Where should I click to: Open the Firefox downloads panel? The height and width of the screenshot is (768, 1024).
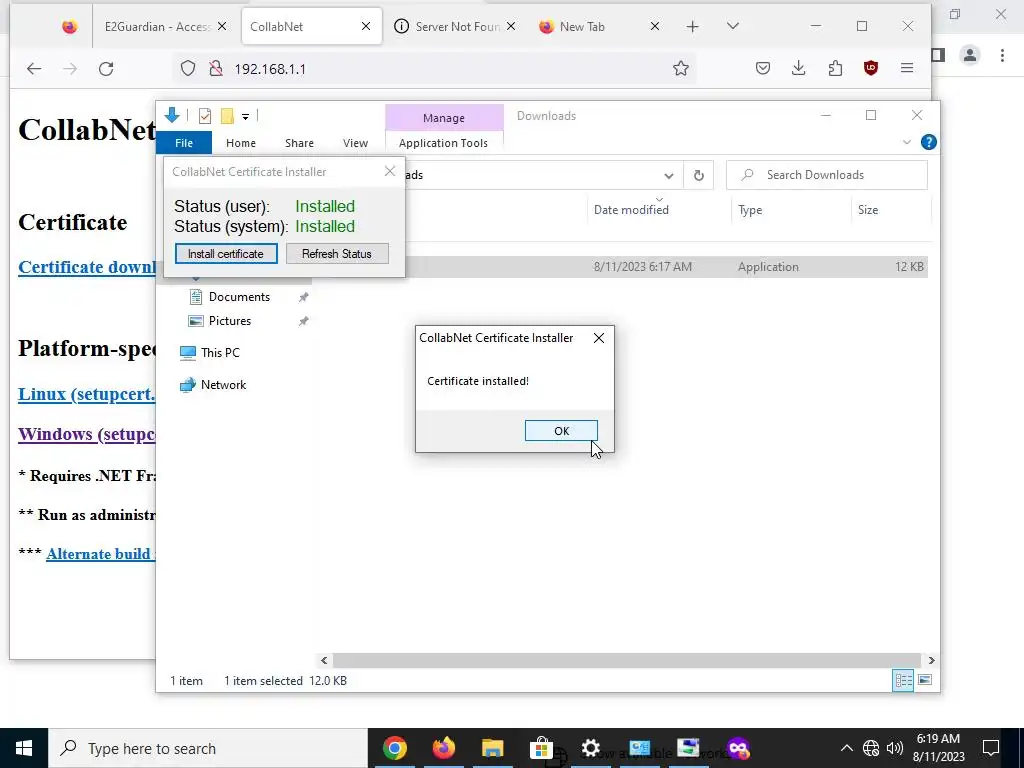[x=799, y=68]
